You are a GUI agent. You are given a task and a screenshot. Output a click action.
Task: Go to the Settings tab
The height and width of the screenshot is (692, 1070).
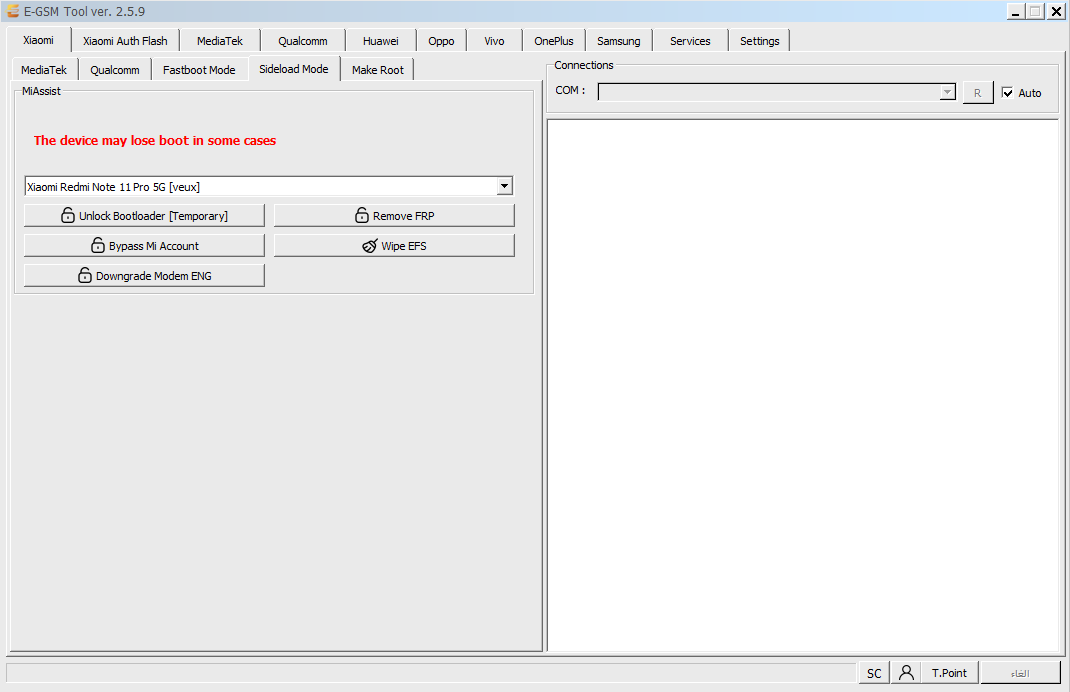[759, 41]
